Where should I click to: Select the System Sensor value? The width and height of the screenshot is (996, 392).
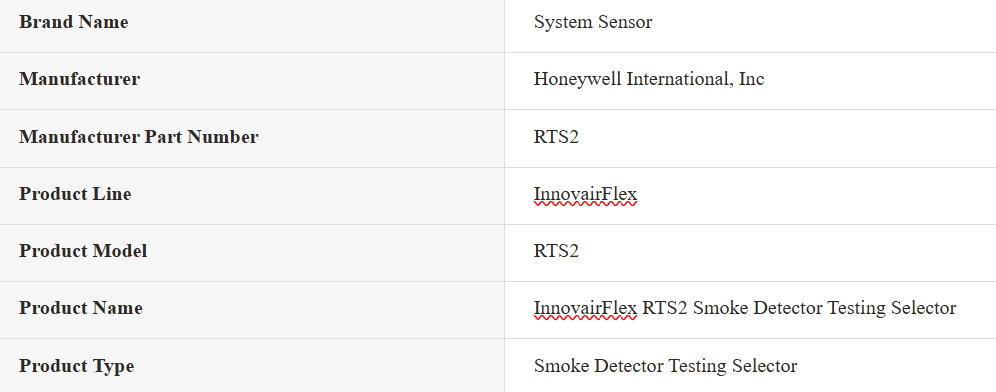[593, 22]
